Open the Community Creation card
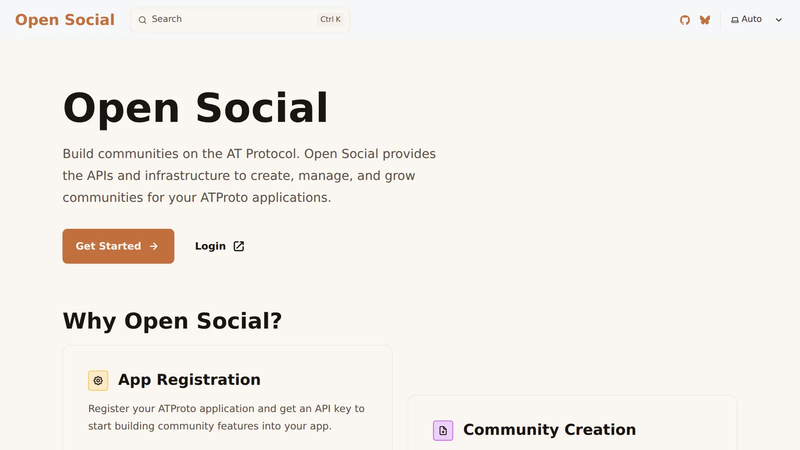Viewport: 800px width, 450px height. point(572,423)
